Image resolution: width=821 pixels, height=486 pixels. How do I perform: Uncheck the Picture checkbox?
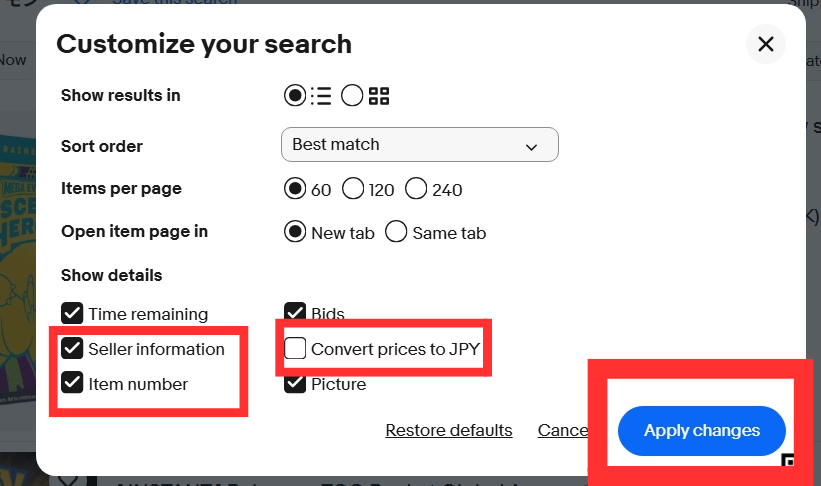295,383
